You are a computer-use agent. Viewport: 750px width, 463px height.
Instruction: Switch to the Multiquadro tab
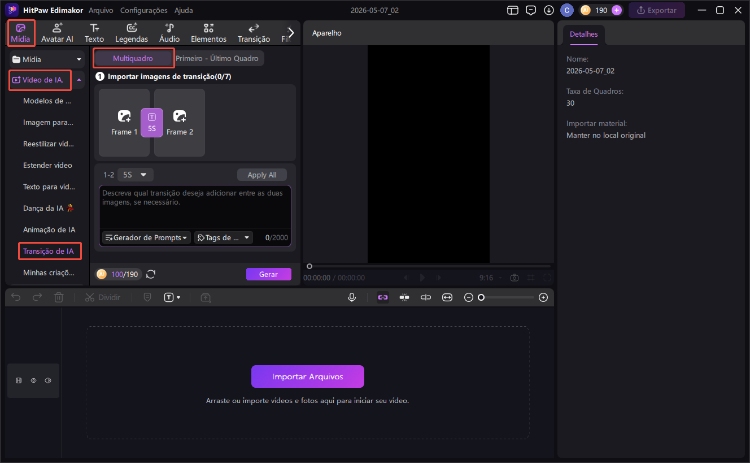133,58
